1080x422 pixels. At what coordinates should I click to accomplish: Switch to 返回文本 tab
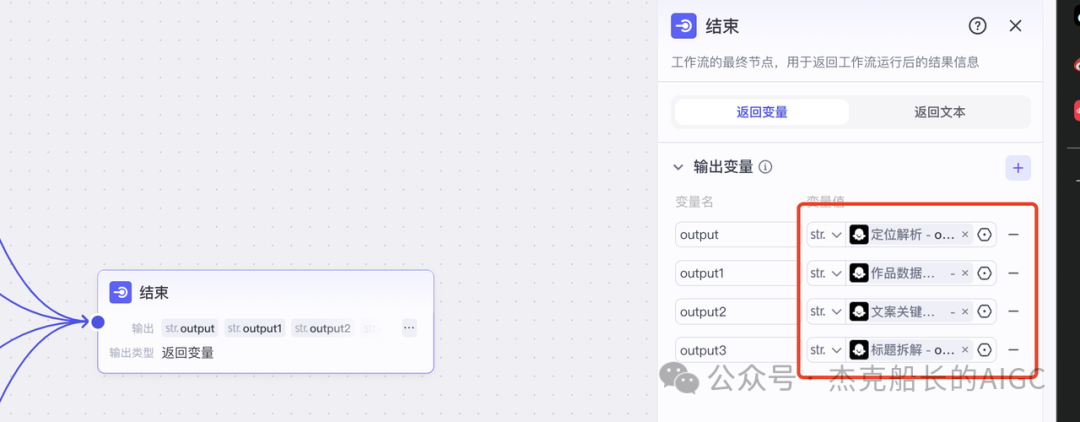click(939, 112)
